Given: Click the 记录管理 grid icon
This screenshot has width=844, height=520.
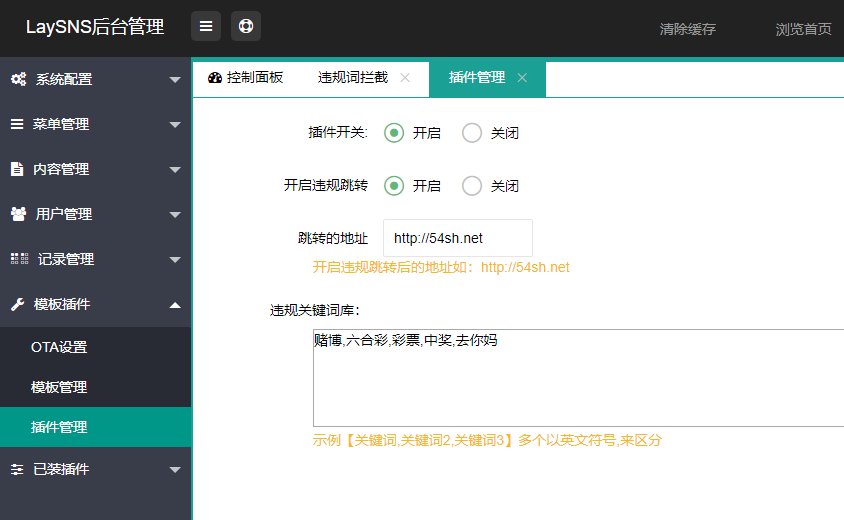Looking at the screenshot, I should click(x=19, y=259).
